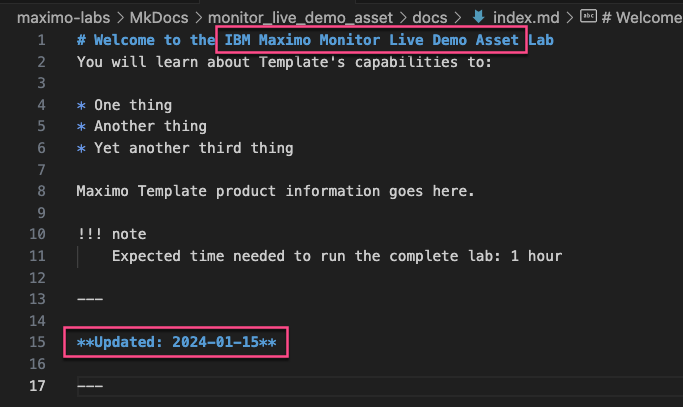Click the '!!! note' admonition line
Viewport: 683px width, 407px height.
(x=112, y=234)
